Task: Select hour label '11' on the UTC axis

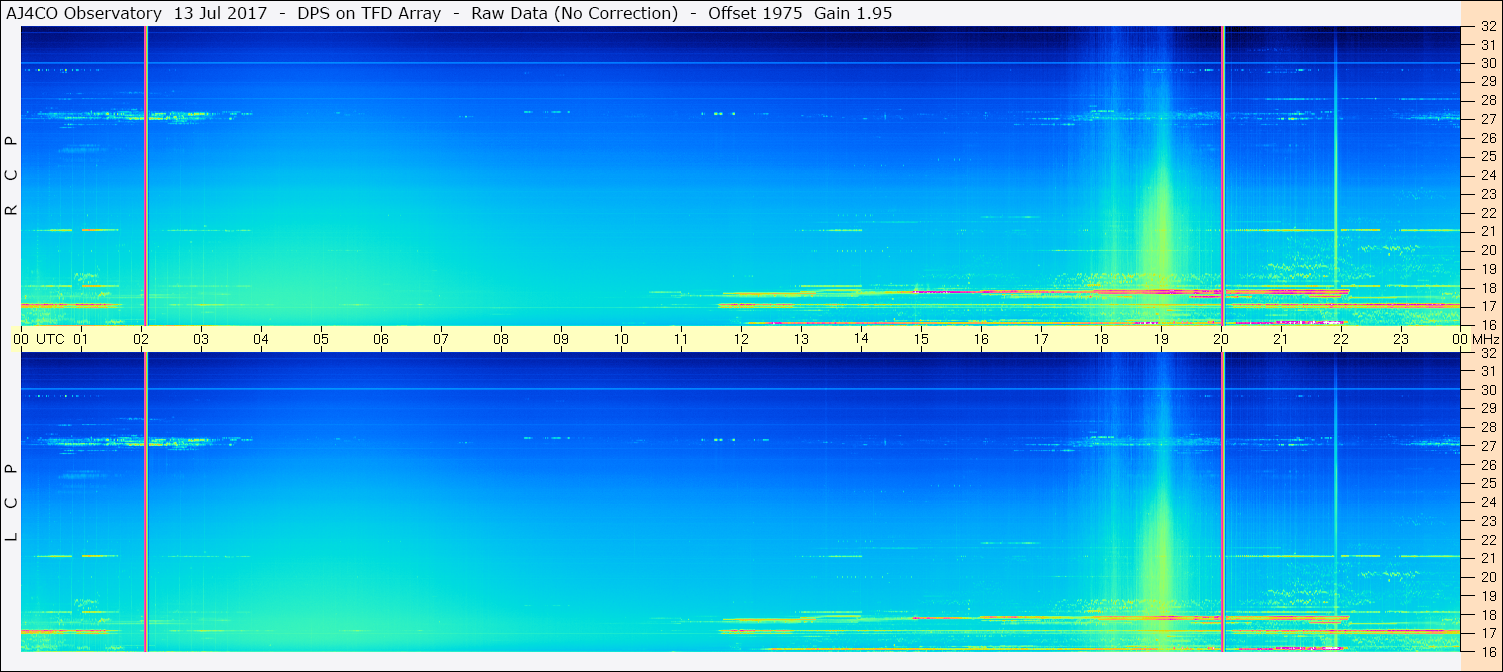Action: tap(681, 339)
